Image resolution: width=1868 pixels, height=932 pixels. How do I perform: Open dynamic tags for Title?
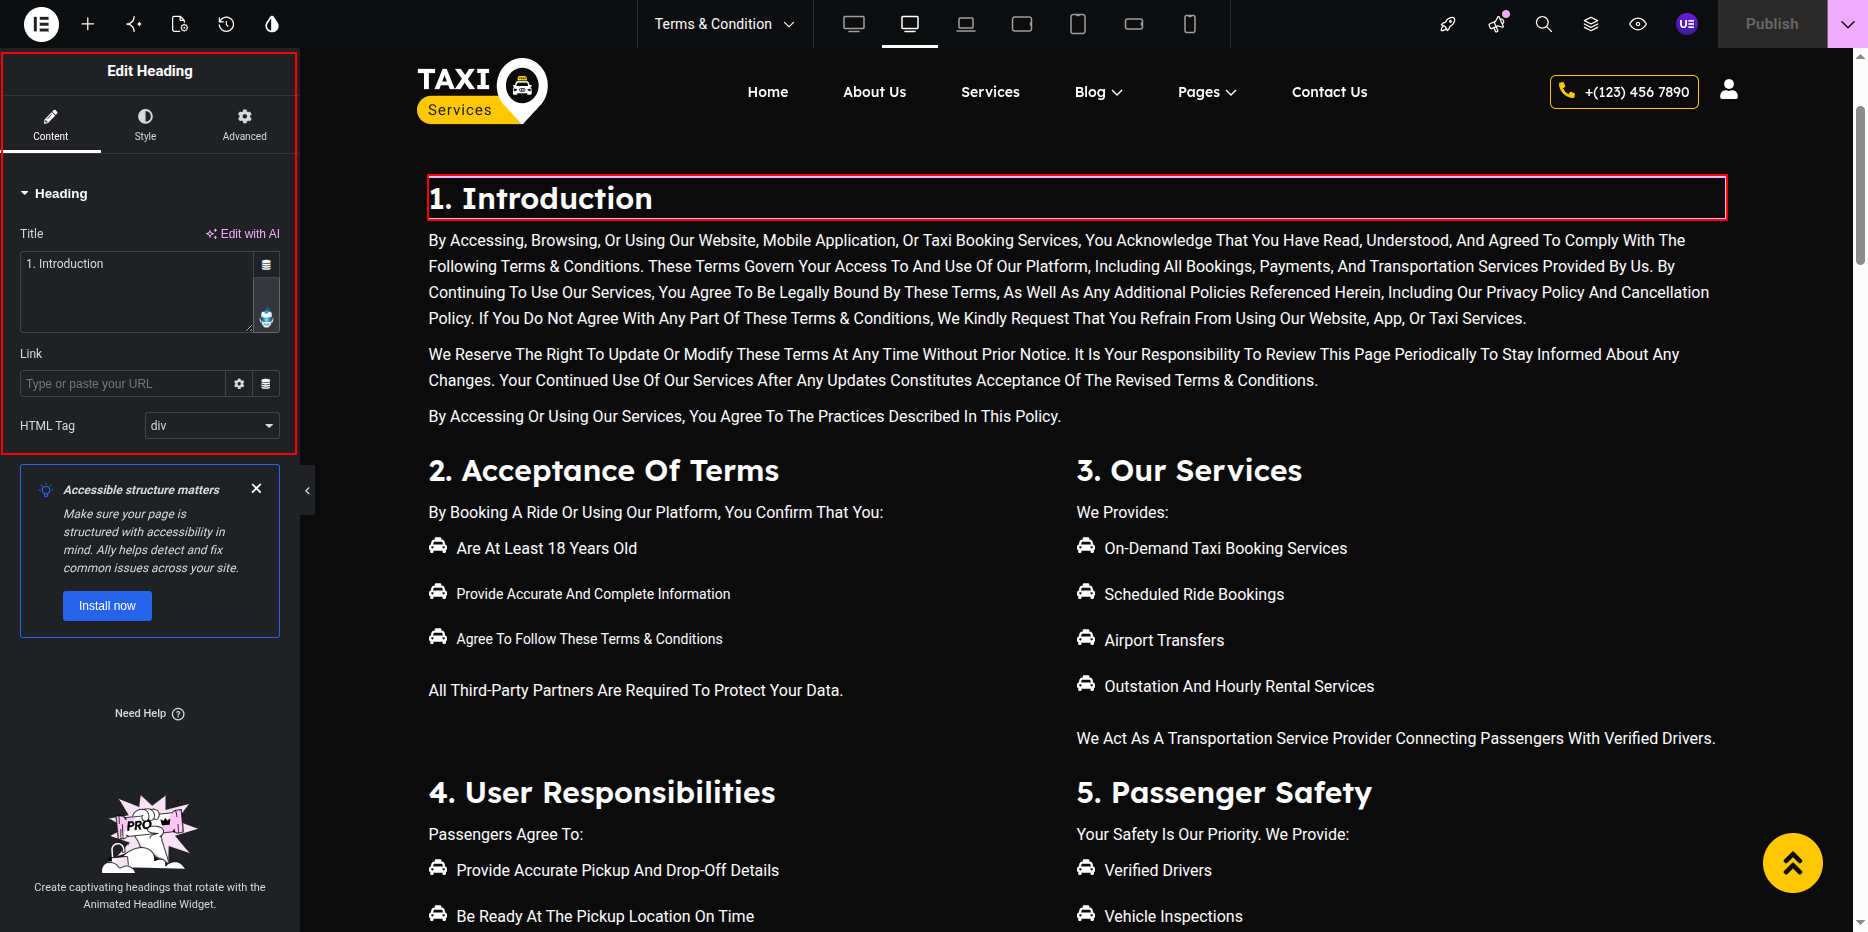click(x=266, y=265)
